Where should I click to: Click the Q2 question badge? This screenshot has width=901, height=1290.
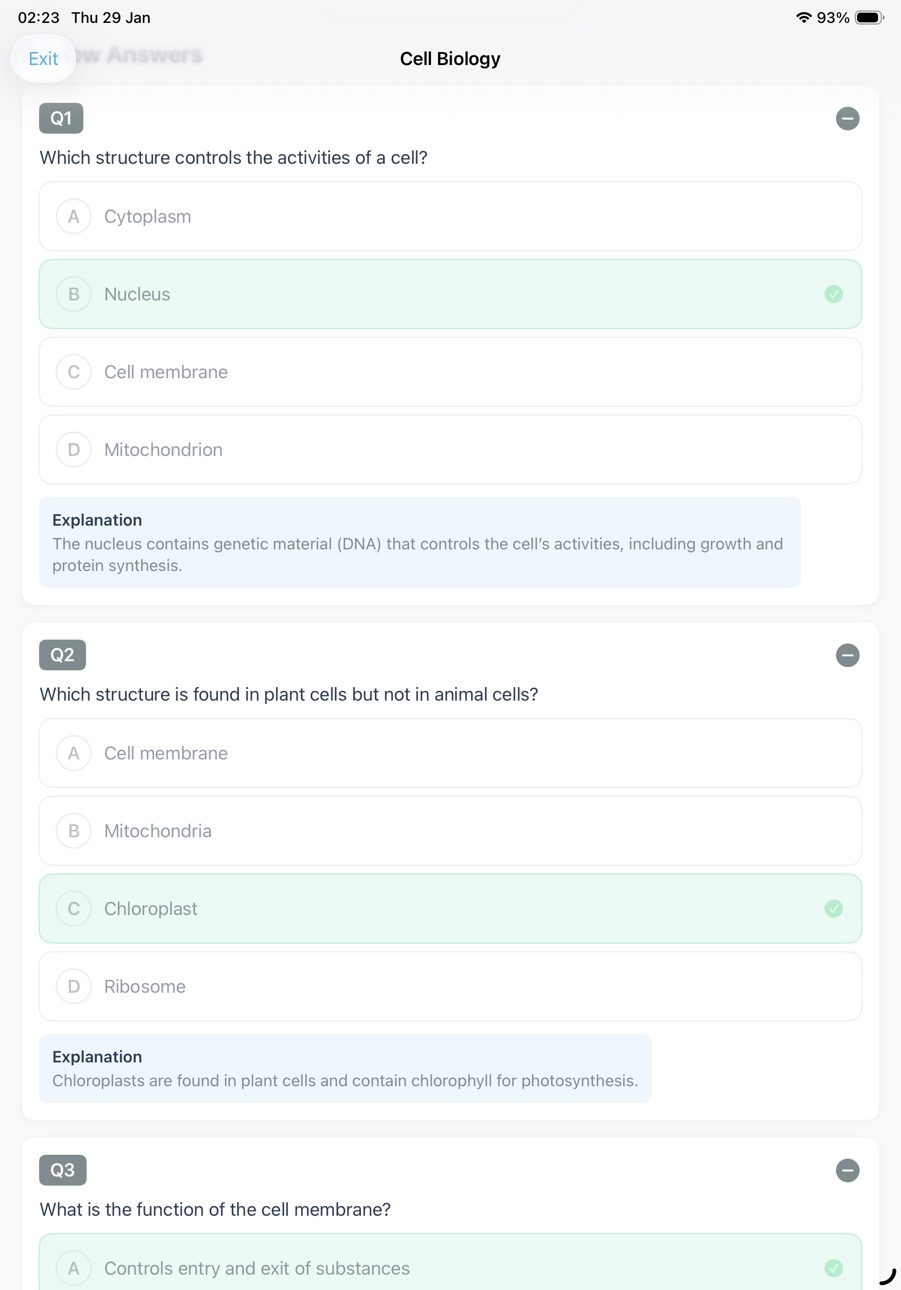pyautogui.click(x=62, y=655)
